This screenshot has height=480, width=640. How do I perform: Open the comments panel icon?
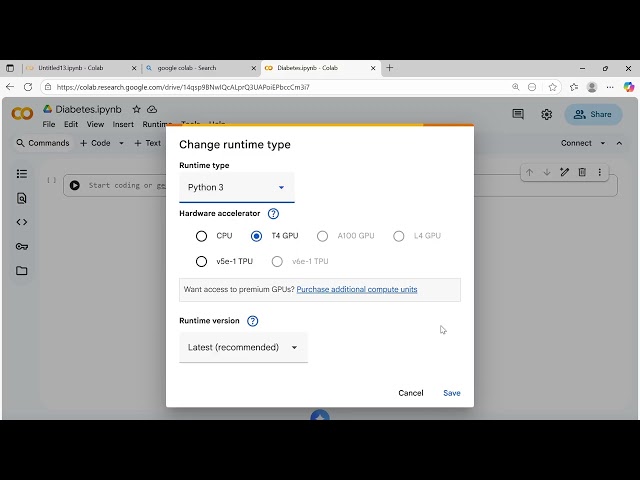pyautogui.click(x=518, y=114)
